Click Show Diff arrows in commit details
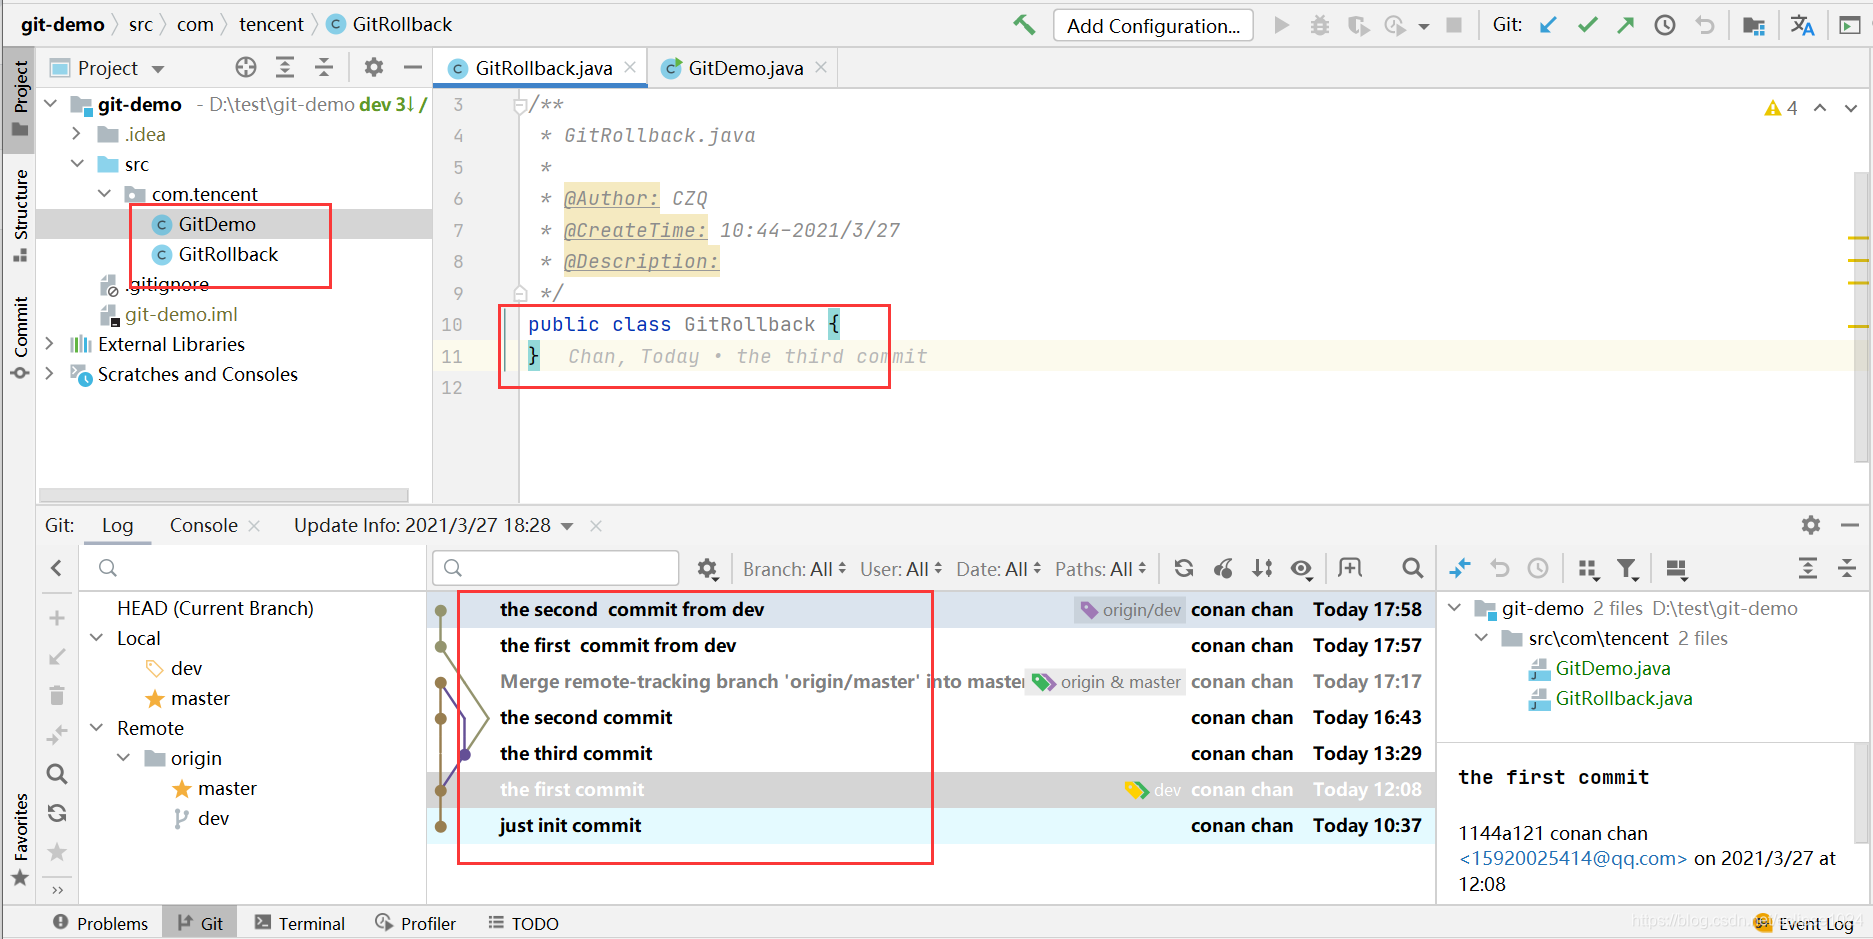The height and width of the screenshot is (939, 1873). (1460, 568)
